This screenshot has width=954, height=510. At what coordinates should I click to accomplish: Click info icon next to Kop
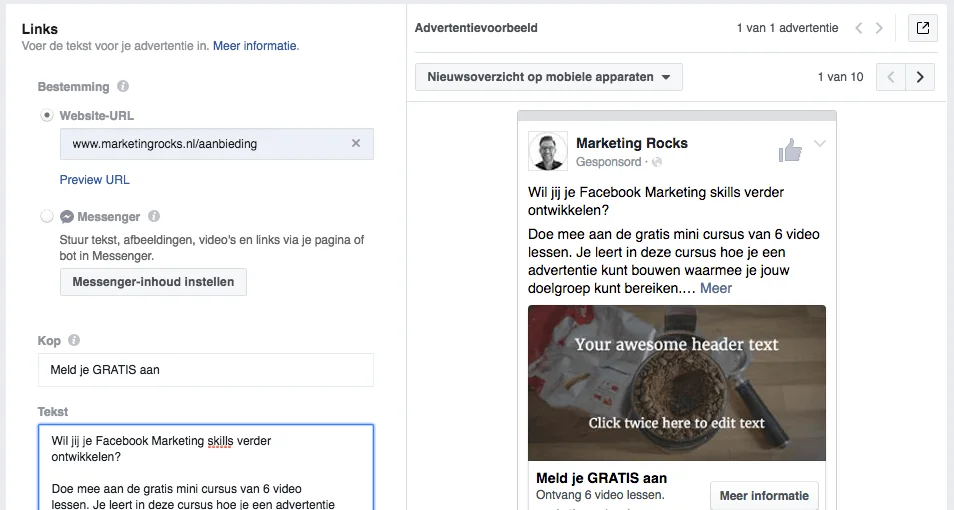(x=74, y=341)
